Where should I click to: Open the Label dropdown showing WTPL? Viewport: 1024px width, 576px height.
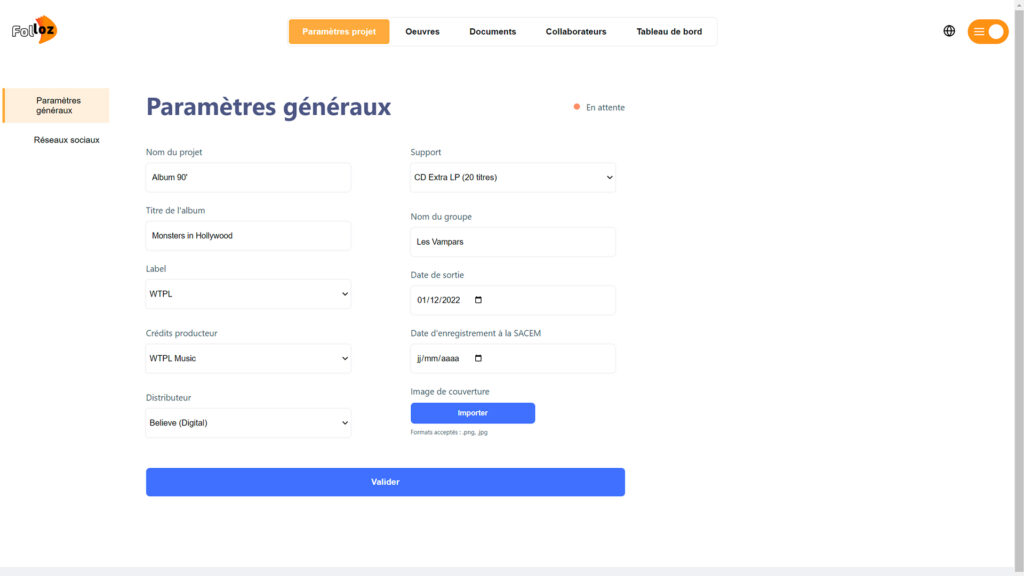point(248,294)
